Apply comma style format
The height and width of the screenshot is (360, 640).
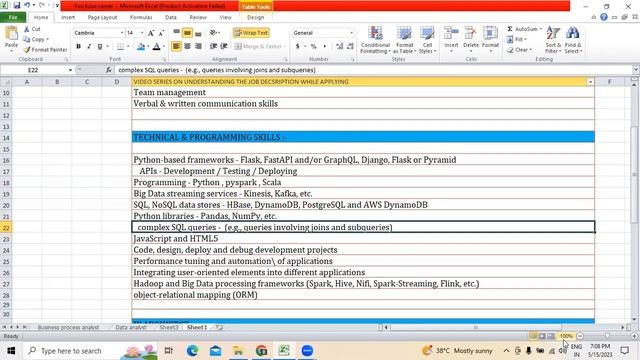coord(324,47)
